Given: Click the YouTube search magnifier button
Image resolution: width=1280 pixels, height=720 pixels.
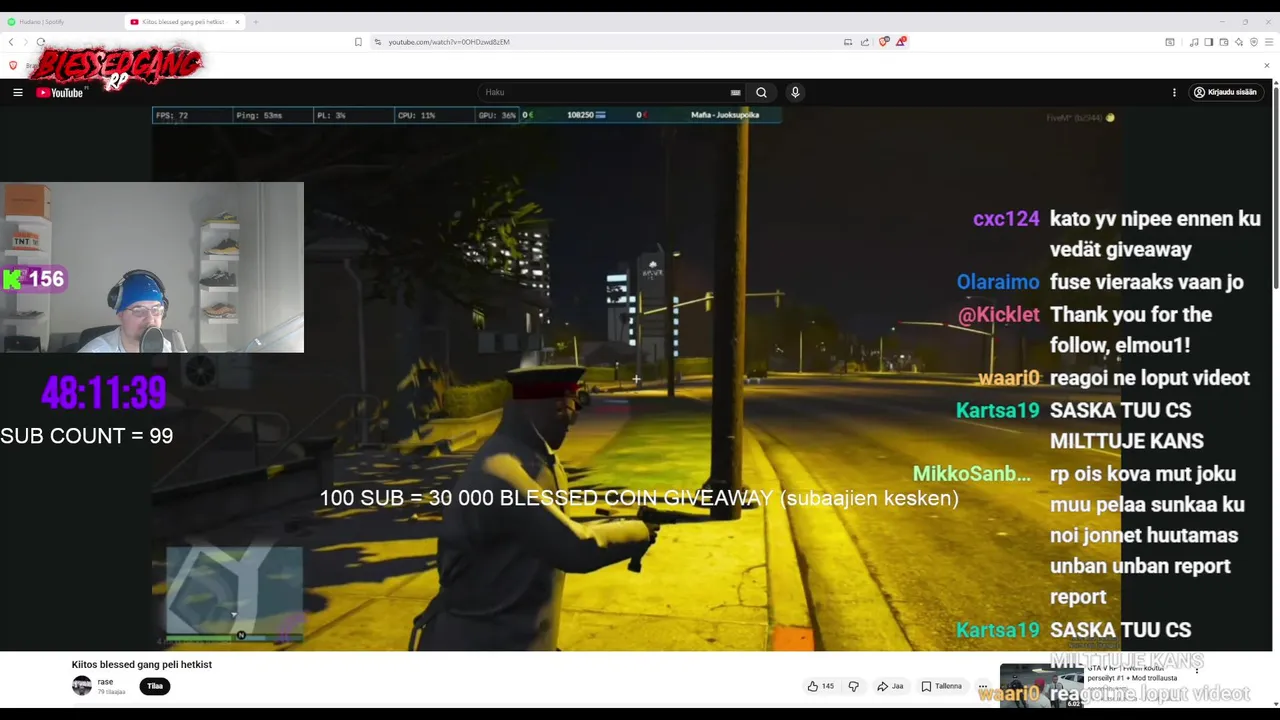Looking at the screenshot, I should pos(761,92).
